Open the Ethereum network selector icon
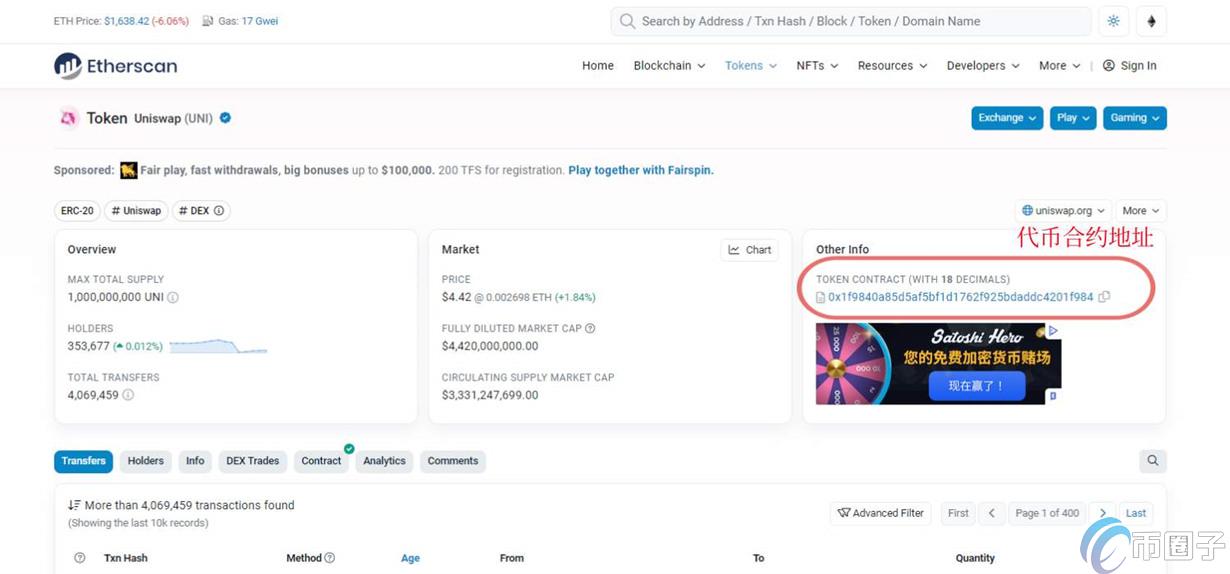 point(1151,21)
